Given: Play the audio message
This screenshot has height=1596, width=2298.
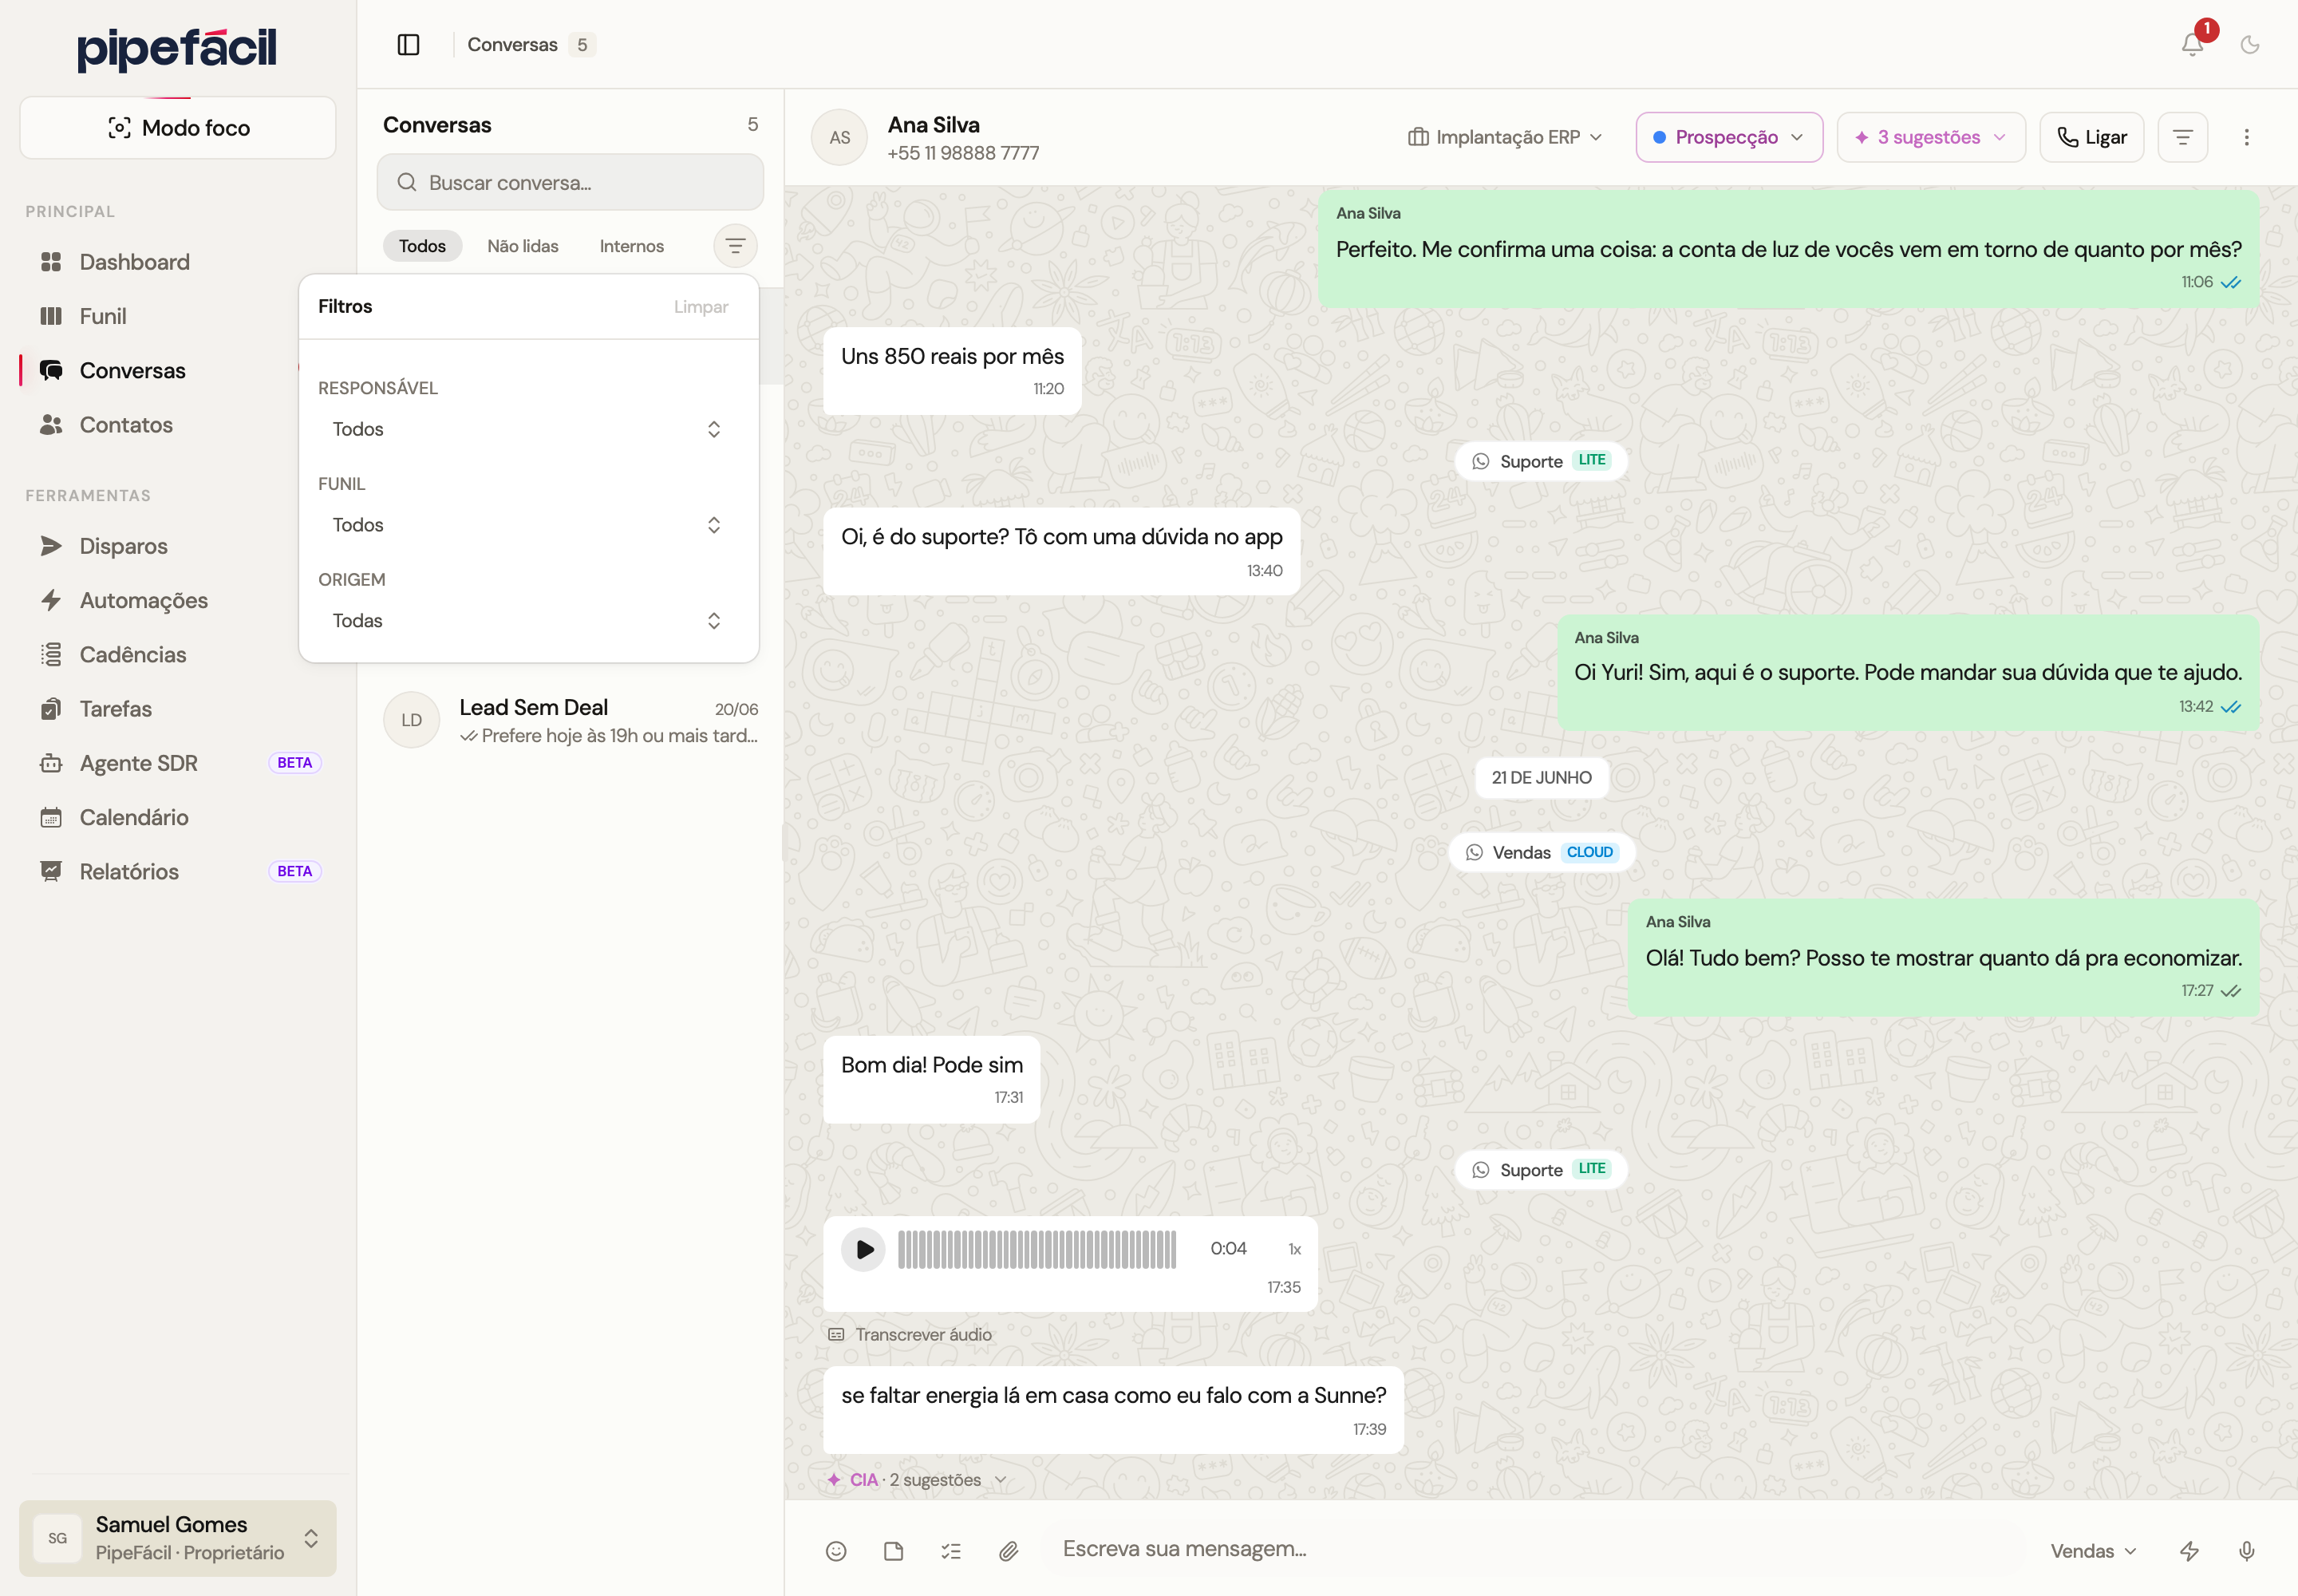Looking at the screenshot, I should (863, 1249).
